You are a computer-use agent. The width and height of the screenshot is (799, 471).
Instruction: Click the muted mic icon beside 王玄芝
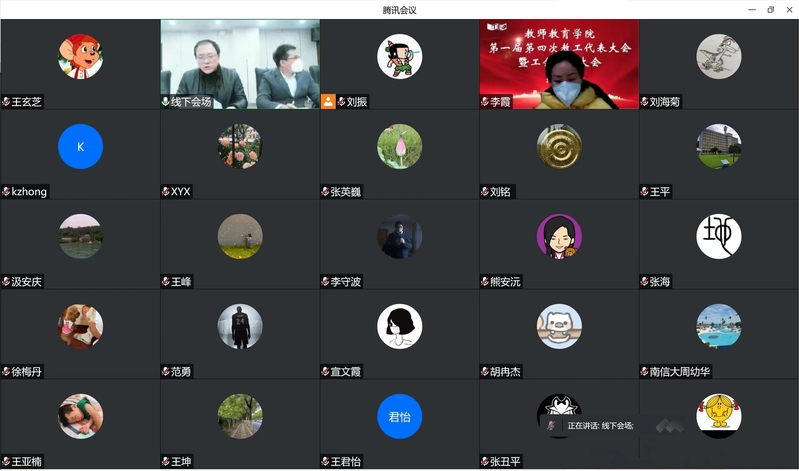(6, 102)
